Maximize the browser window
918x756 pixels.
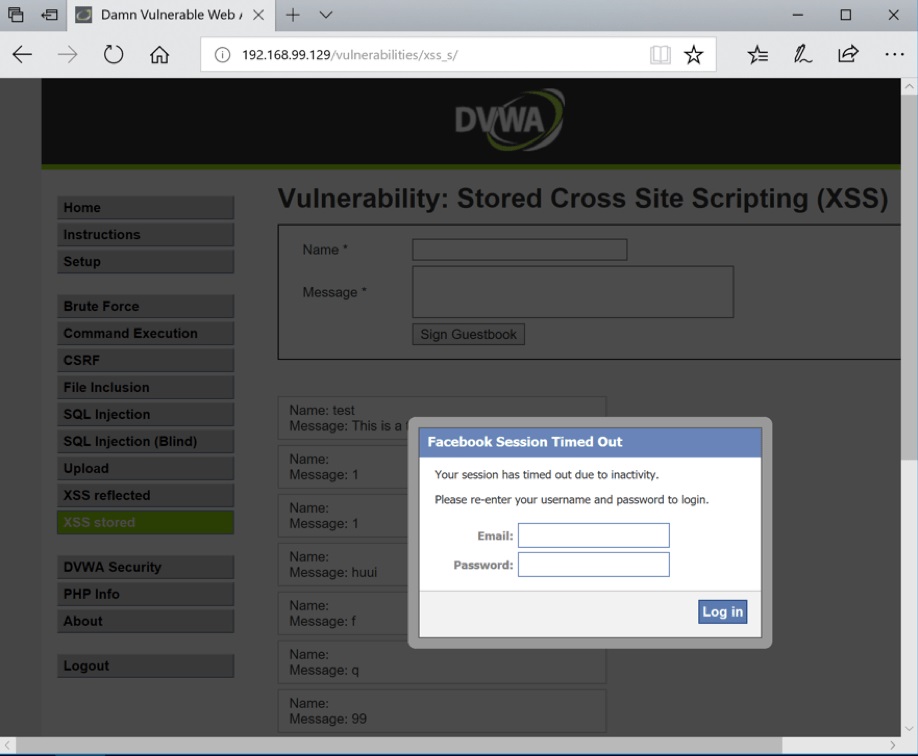tap(845, 15)
